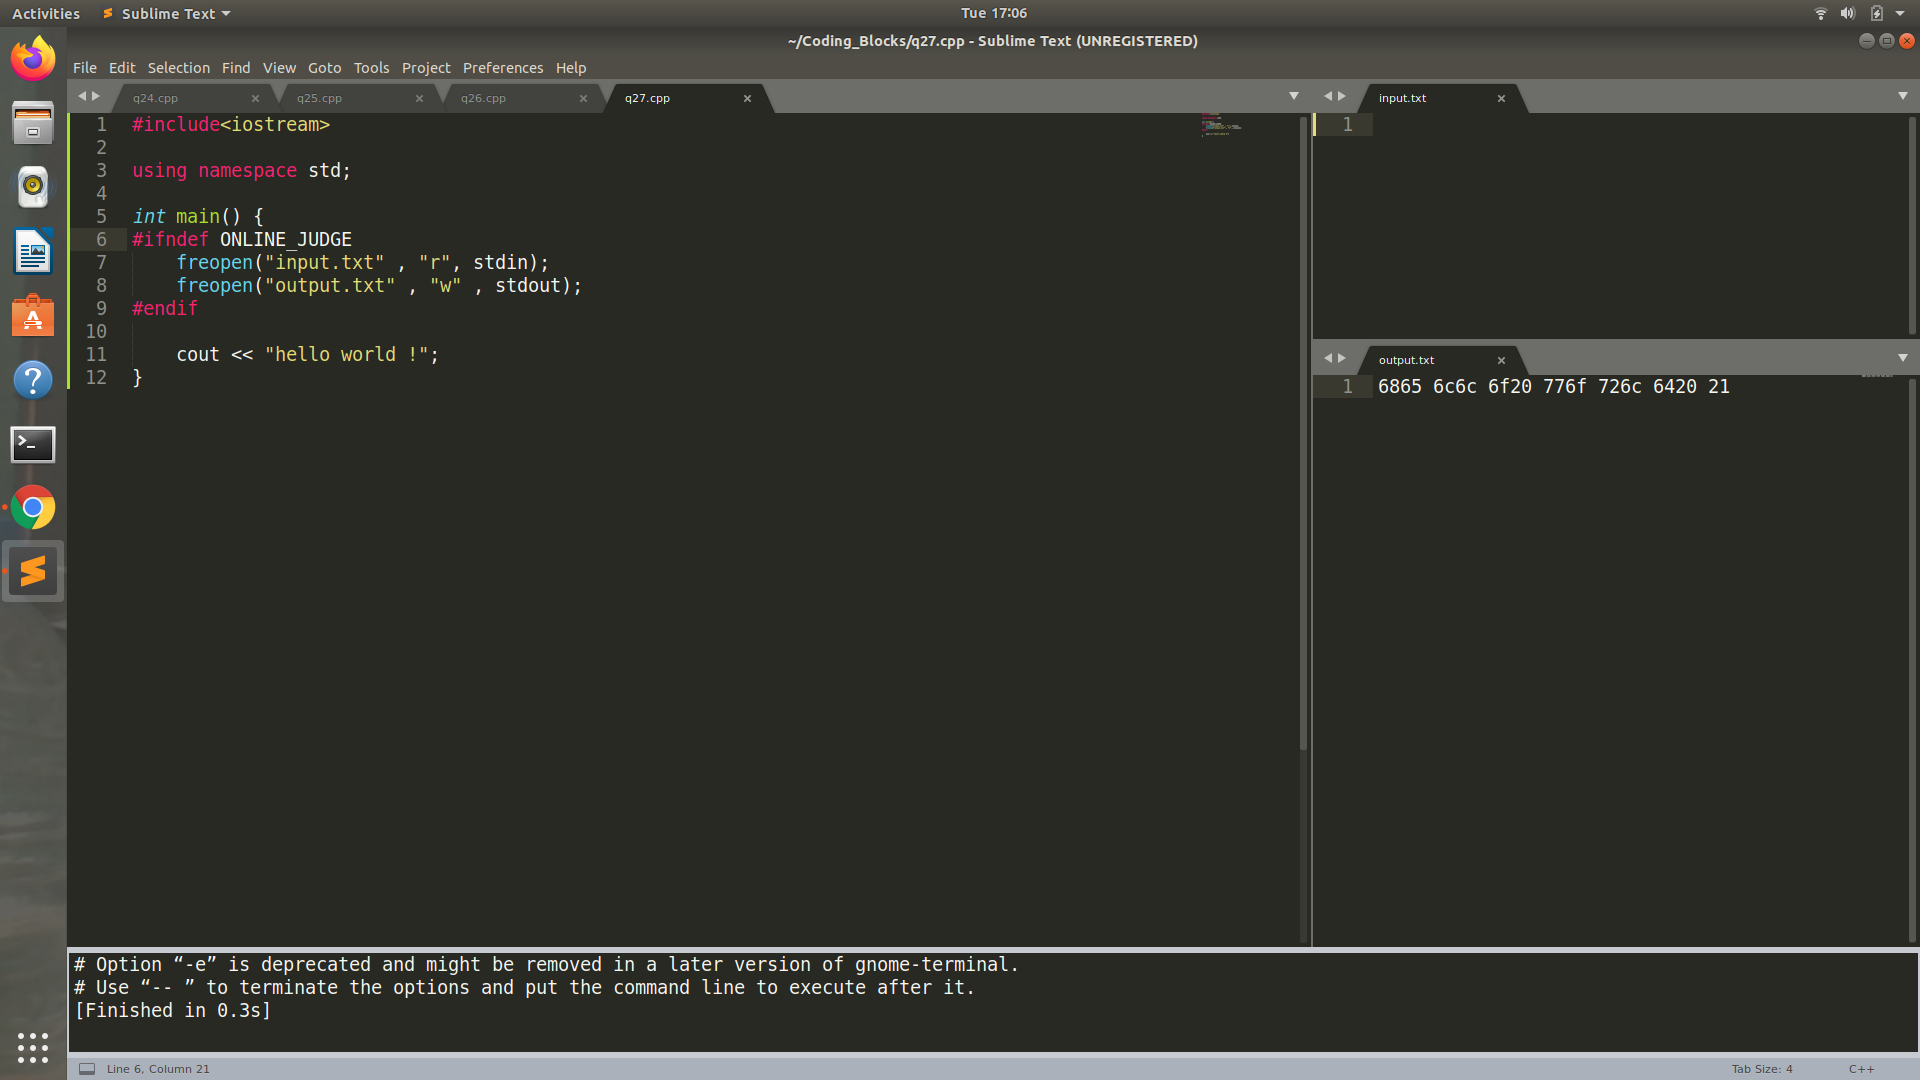Open the Files manager dock icon
This screenshot has height=1080, width=1920.
[x=33, y=123]
